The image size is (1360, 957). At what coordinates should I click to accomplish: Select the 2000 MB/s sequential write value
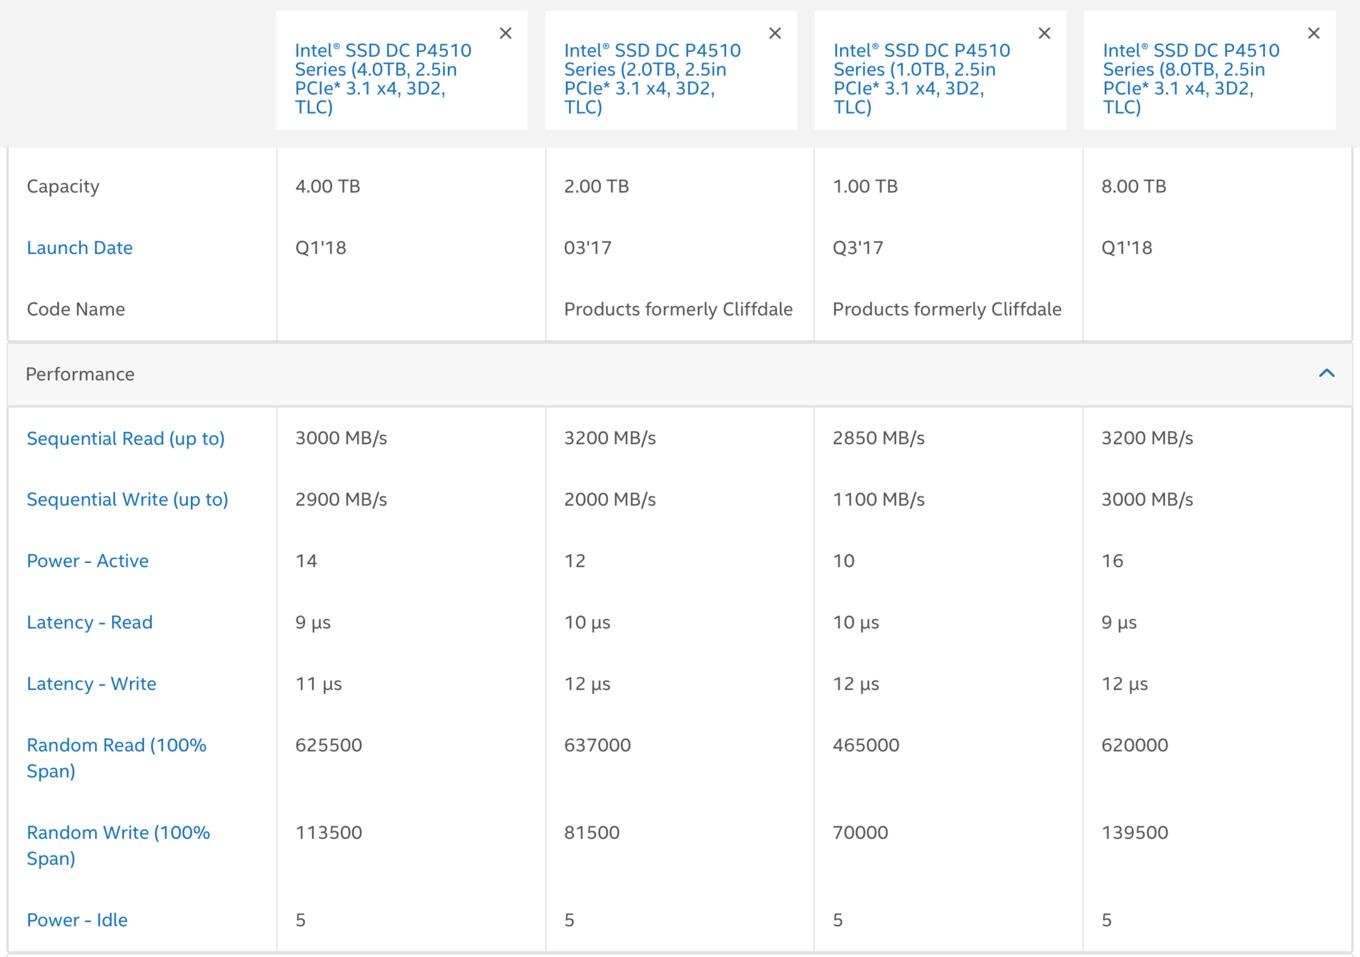[x=610, y=499]
